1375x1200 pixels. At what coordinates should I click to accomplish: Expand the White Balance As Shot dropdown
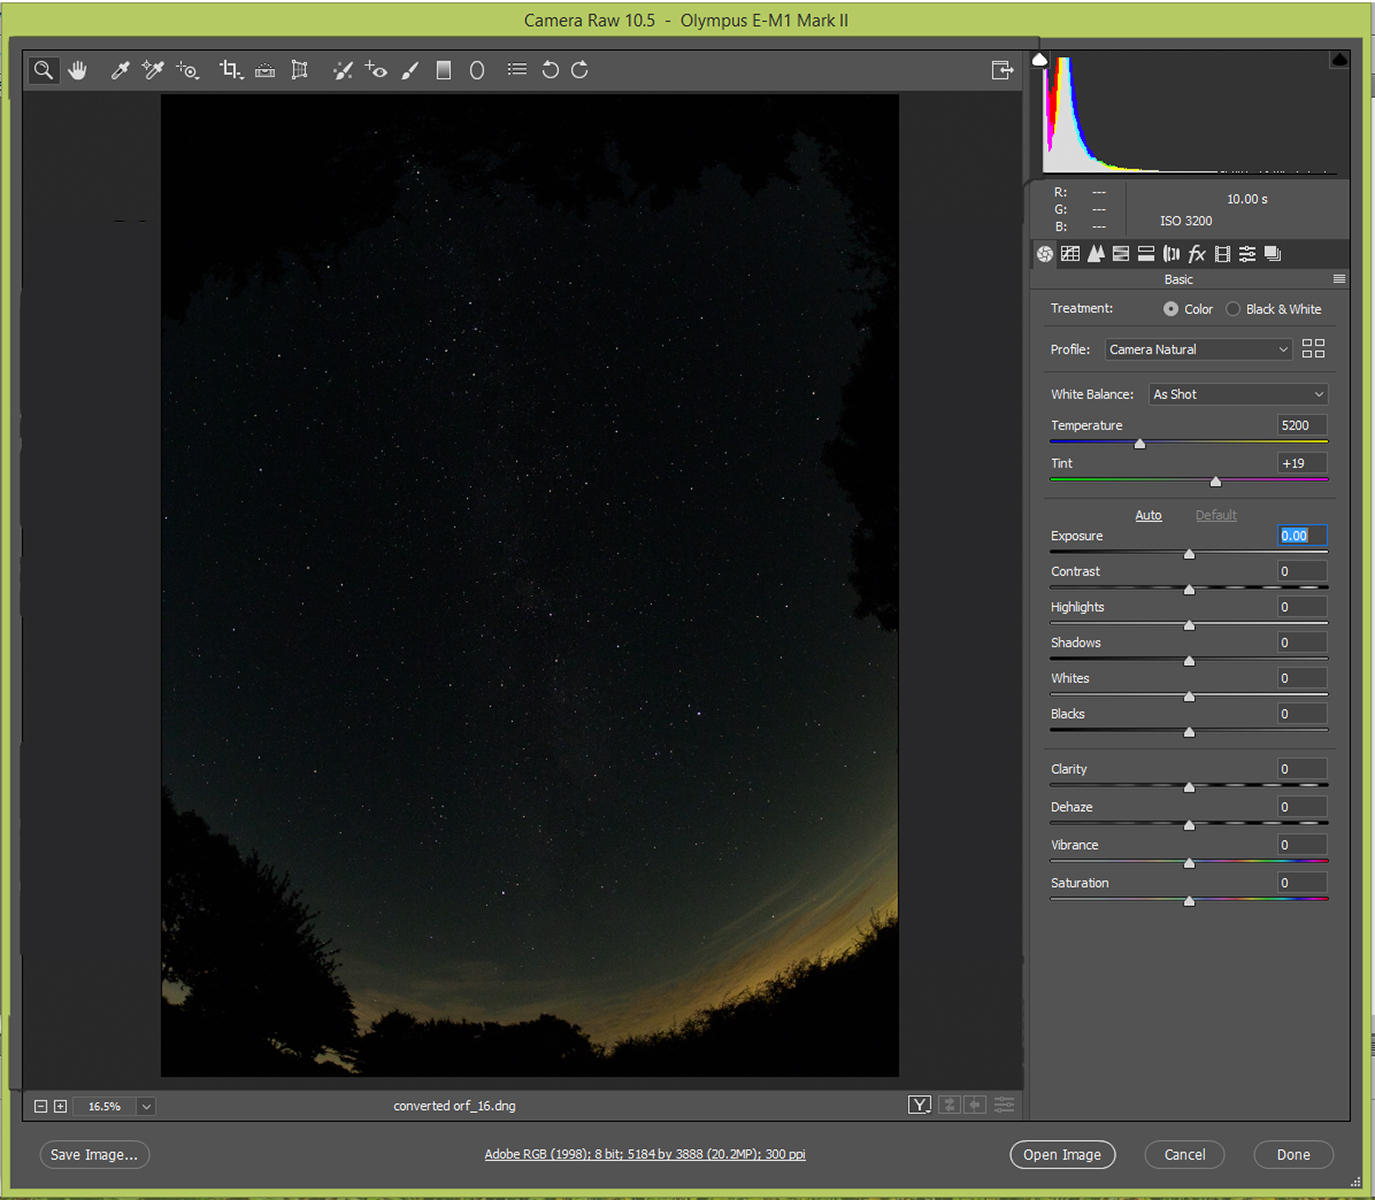pyautogui.click(x=1238, y=395)
